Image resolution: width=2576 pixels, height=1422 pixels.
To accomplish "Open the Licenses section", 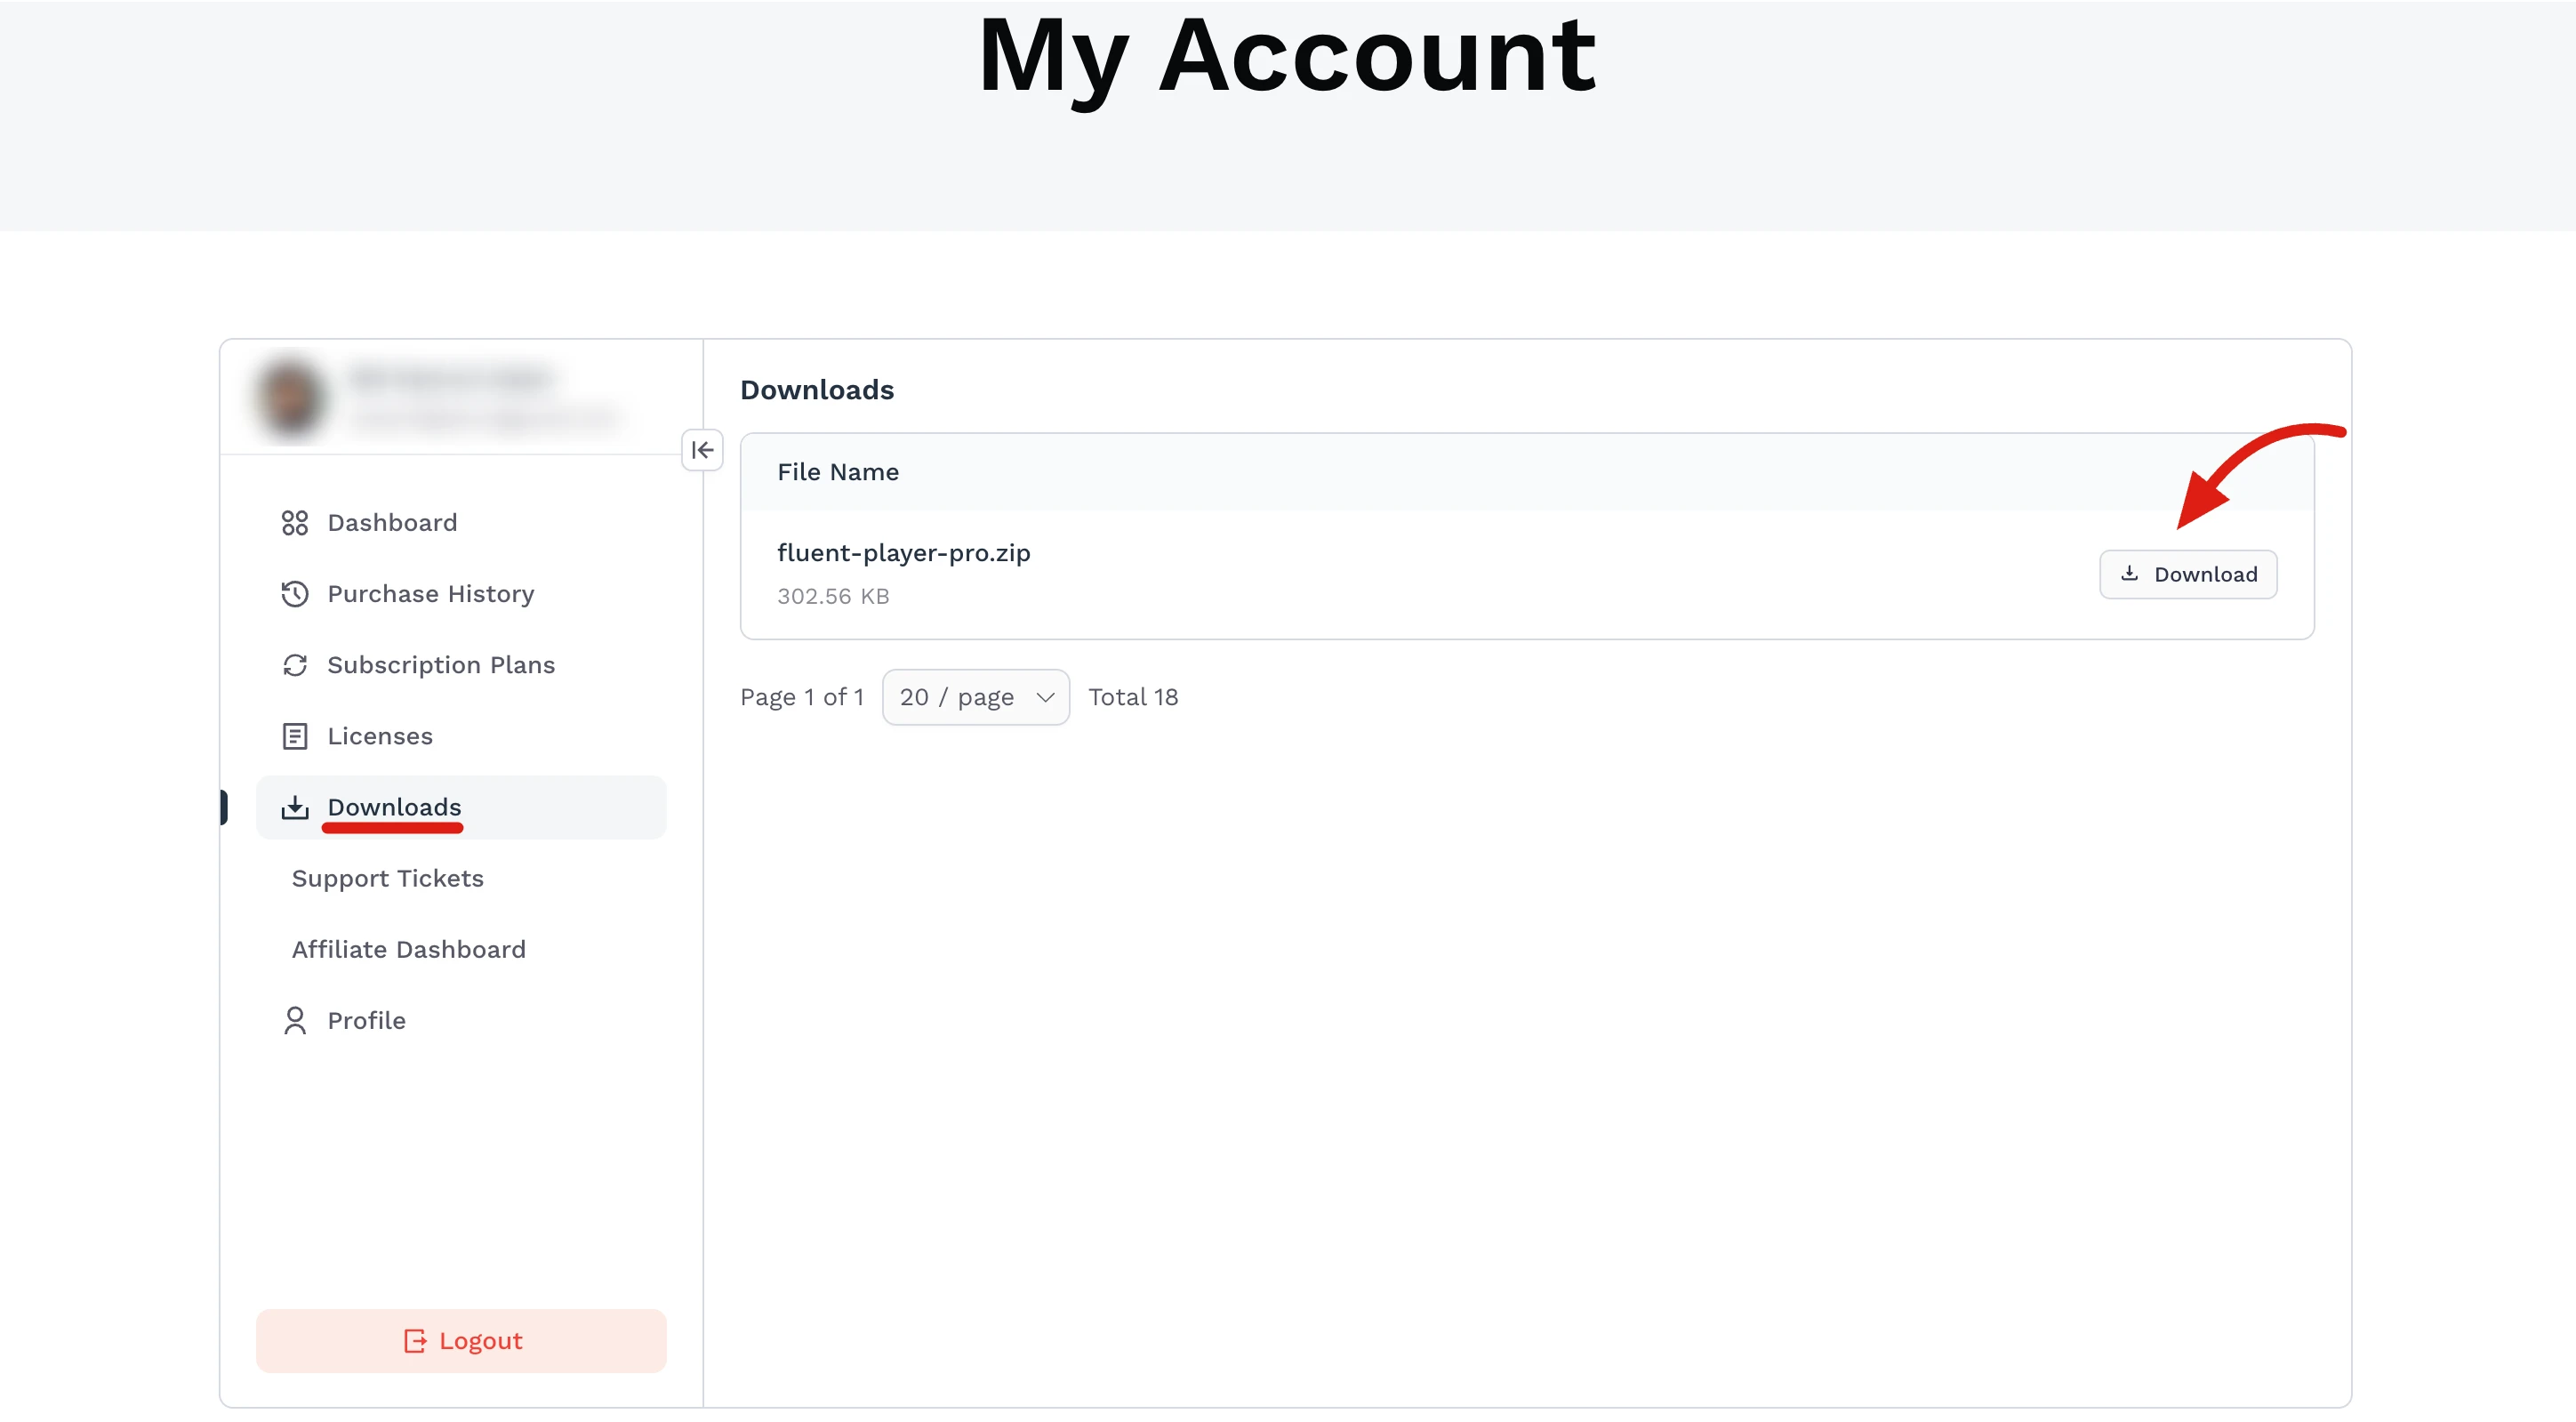I will [x=461, y=736].
